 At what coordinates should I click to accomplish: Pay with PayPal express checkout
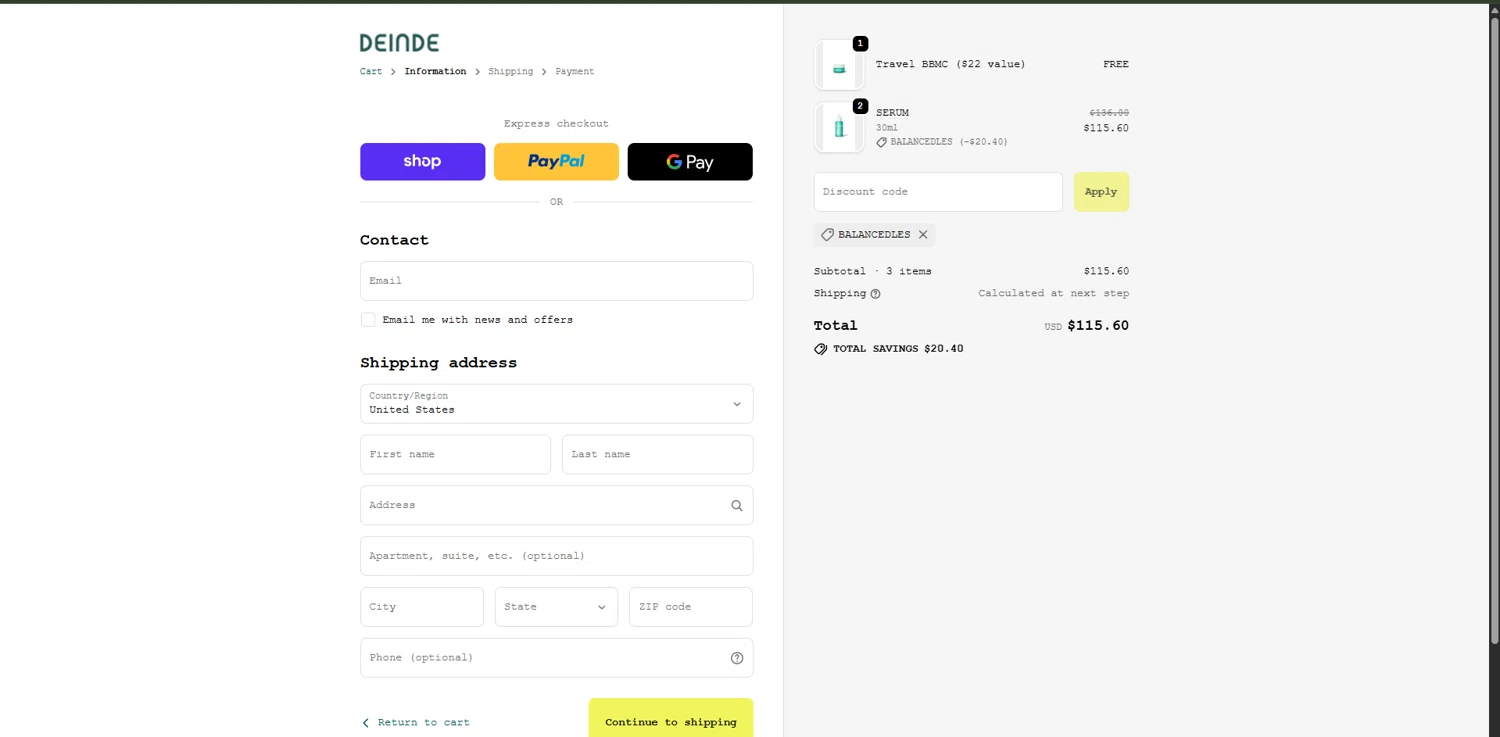click(x=556, y=162)
